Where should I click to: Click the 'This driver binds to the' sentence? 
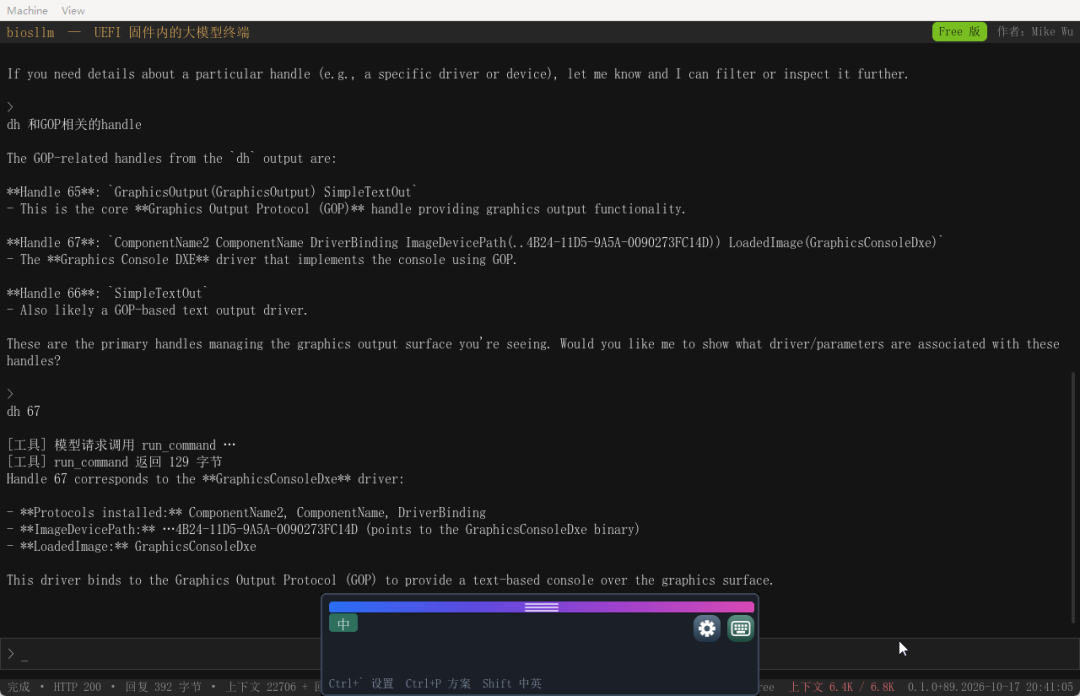(x=390, y=580)
